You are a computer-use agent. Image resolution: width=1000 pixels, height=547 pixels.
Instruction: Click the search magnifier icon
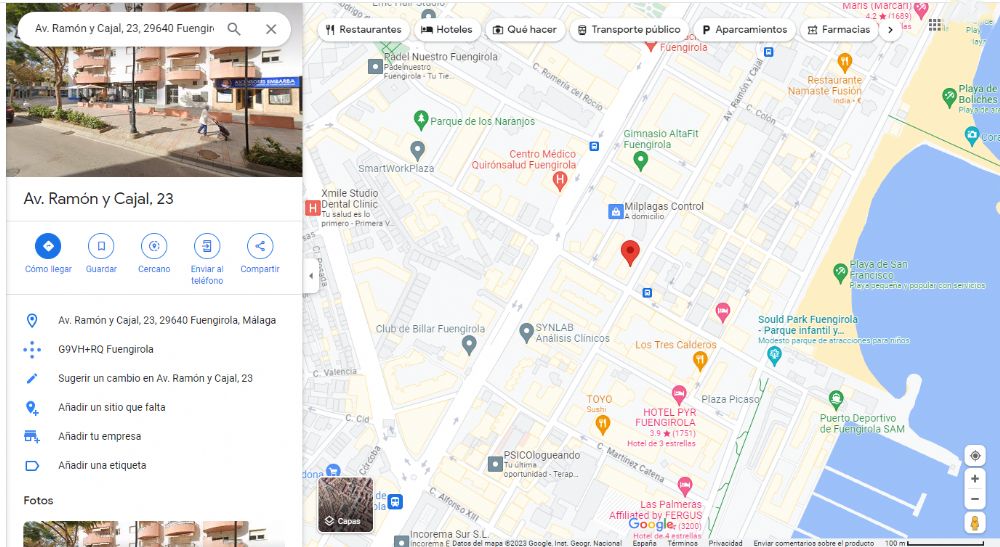(234, 29)
